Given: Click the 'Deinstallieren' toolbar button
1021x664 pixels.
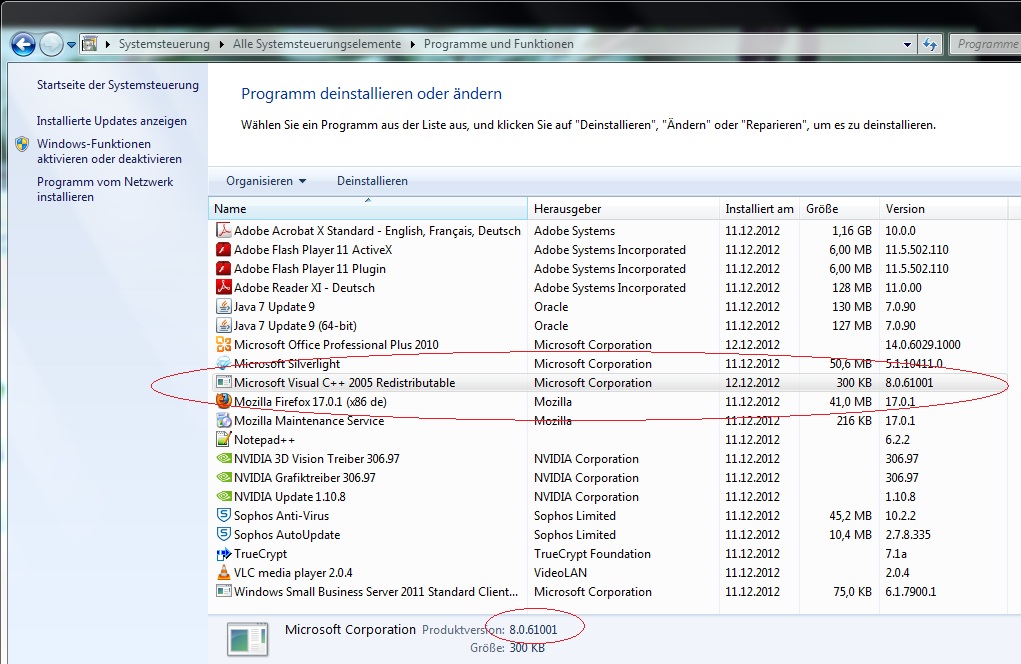Looking at the screenshot, I should click(x=372, y=181).
